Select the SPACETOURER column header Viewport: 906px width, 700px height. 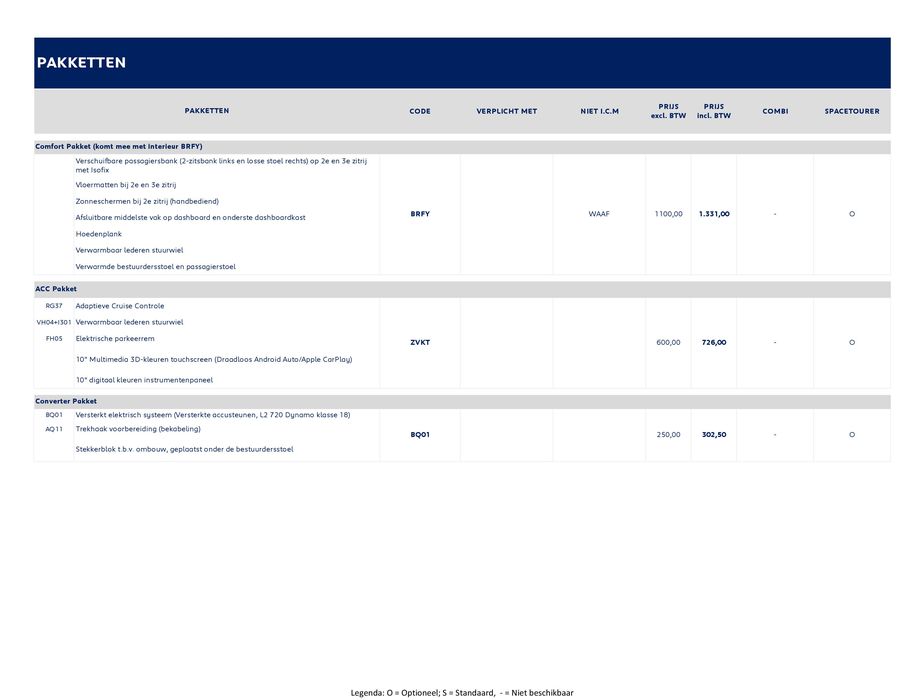click(851, 111)
